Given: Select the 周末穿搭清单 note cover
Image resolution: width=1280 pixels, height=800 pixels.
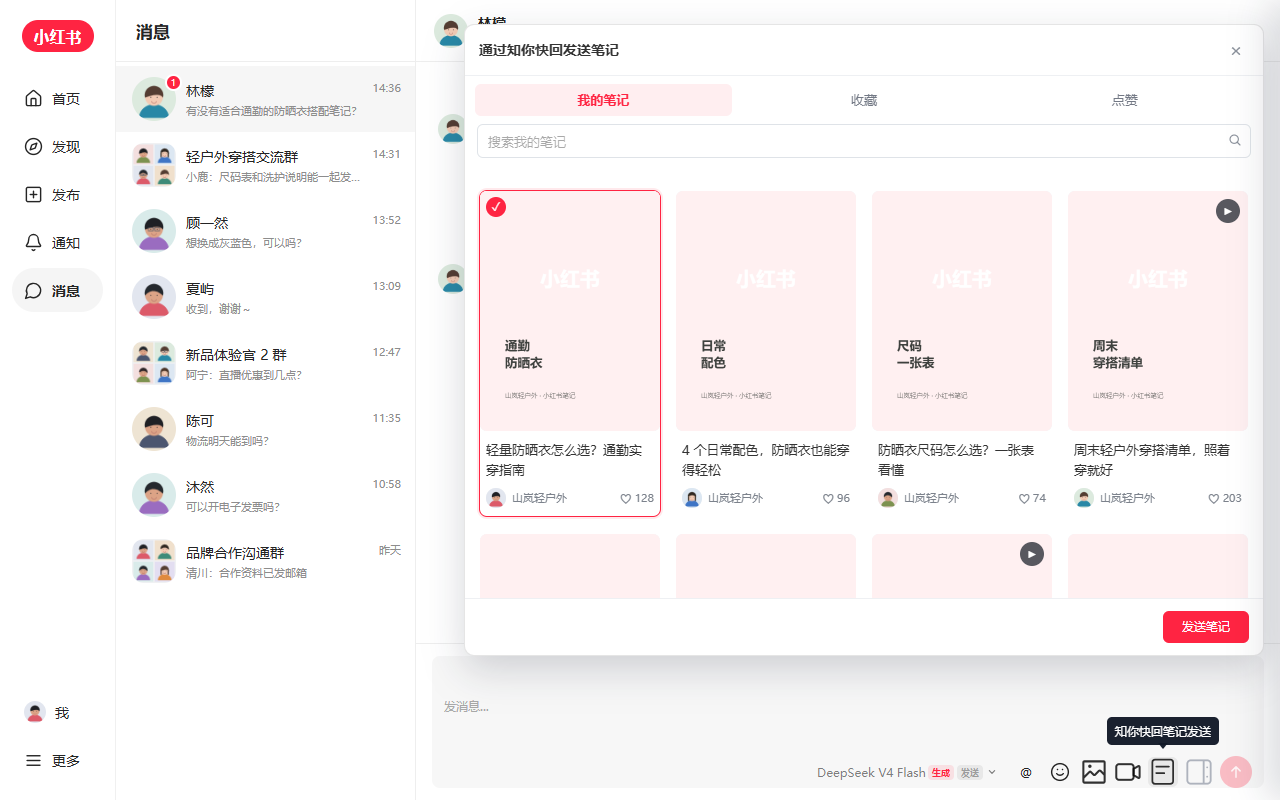Looking at the screenshot, I should [1158, 311].
